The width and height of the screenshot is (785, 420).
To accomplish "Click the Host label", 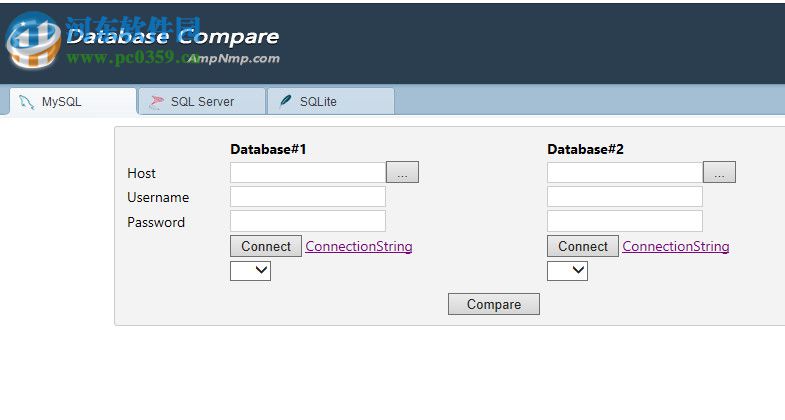I will [x=141, y=173].
